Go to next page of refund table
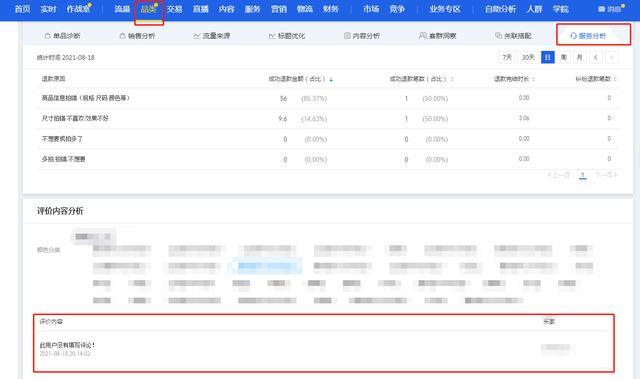 click(x=606, y=175)
